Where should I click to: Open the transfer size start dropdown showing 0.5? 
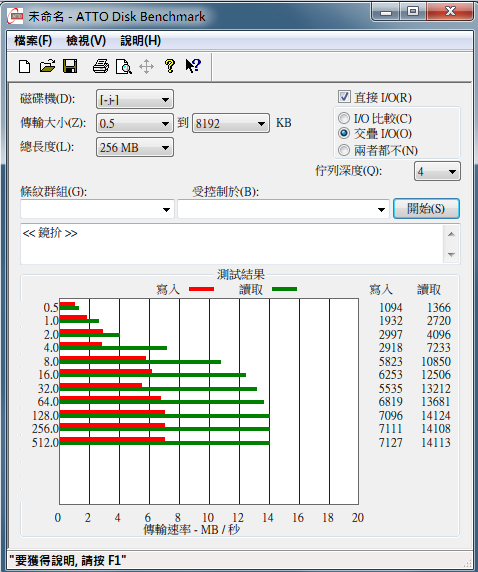(x=135, y=123)
